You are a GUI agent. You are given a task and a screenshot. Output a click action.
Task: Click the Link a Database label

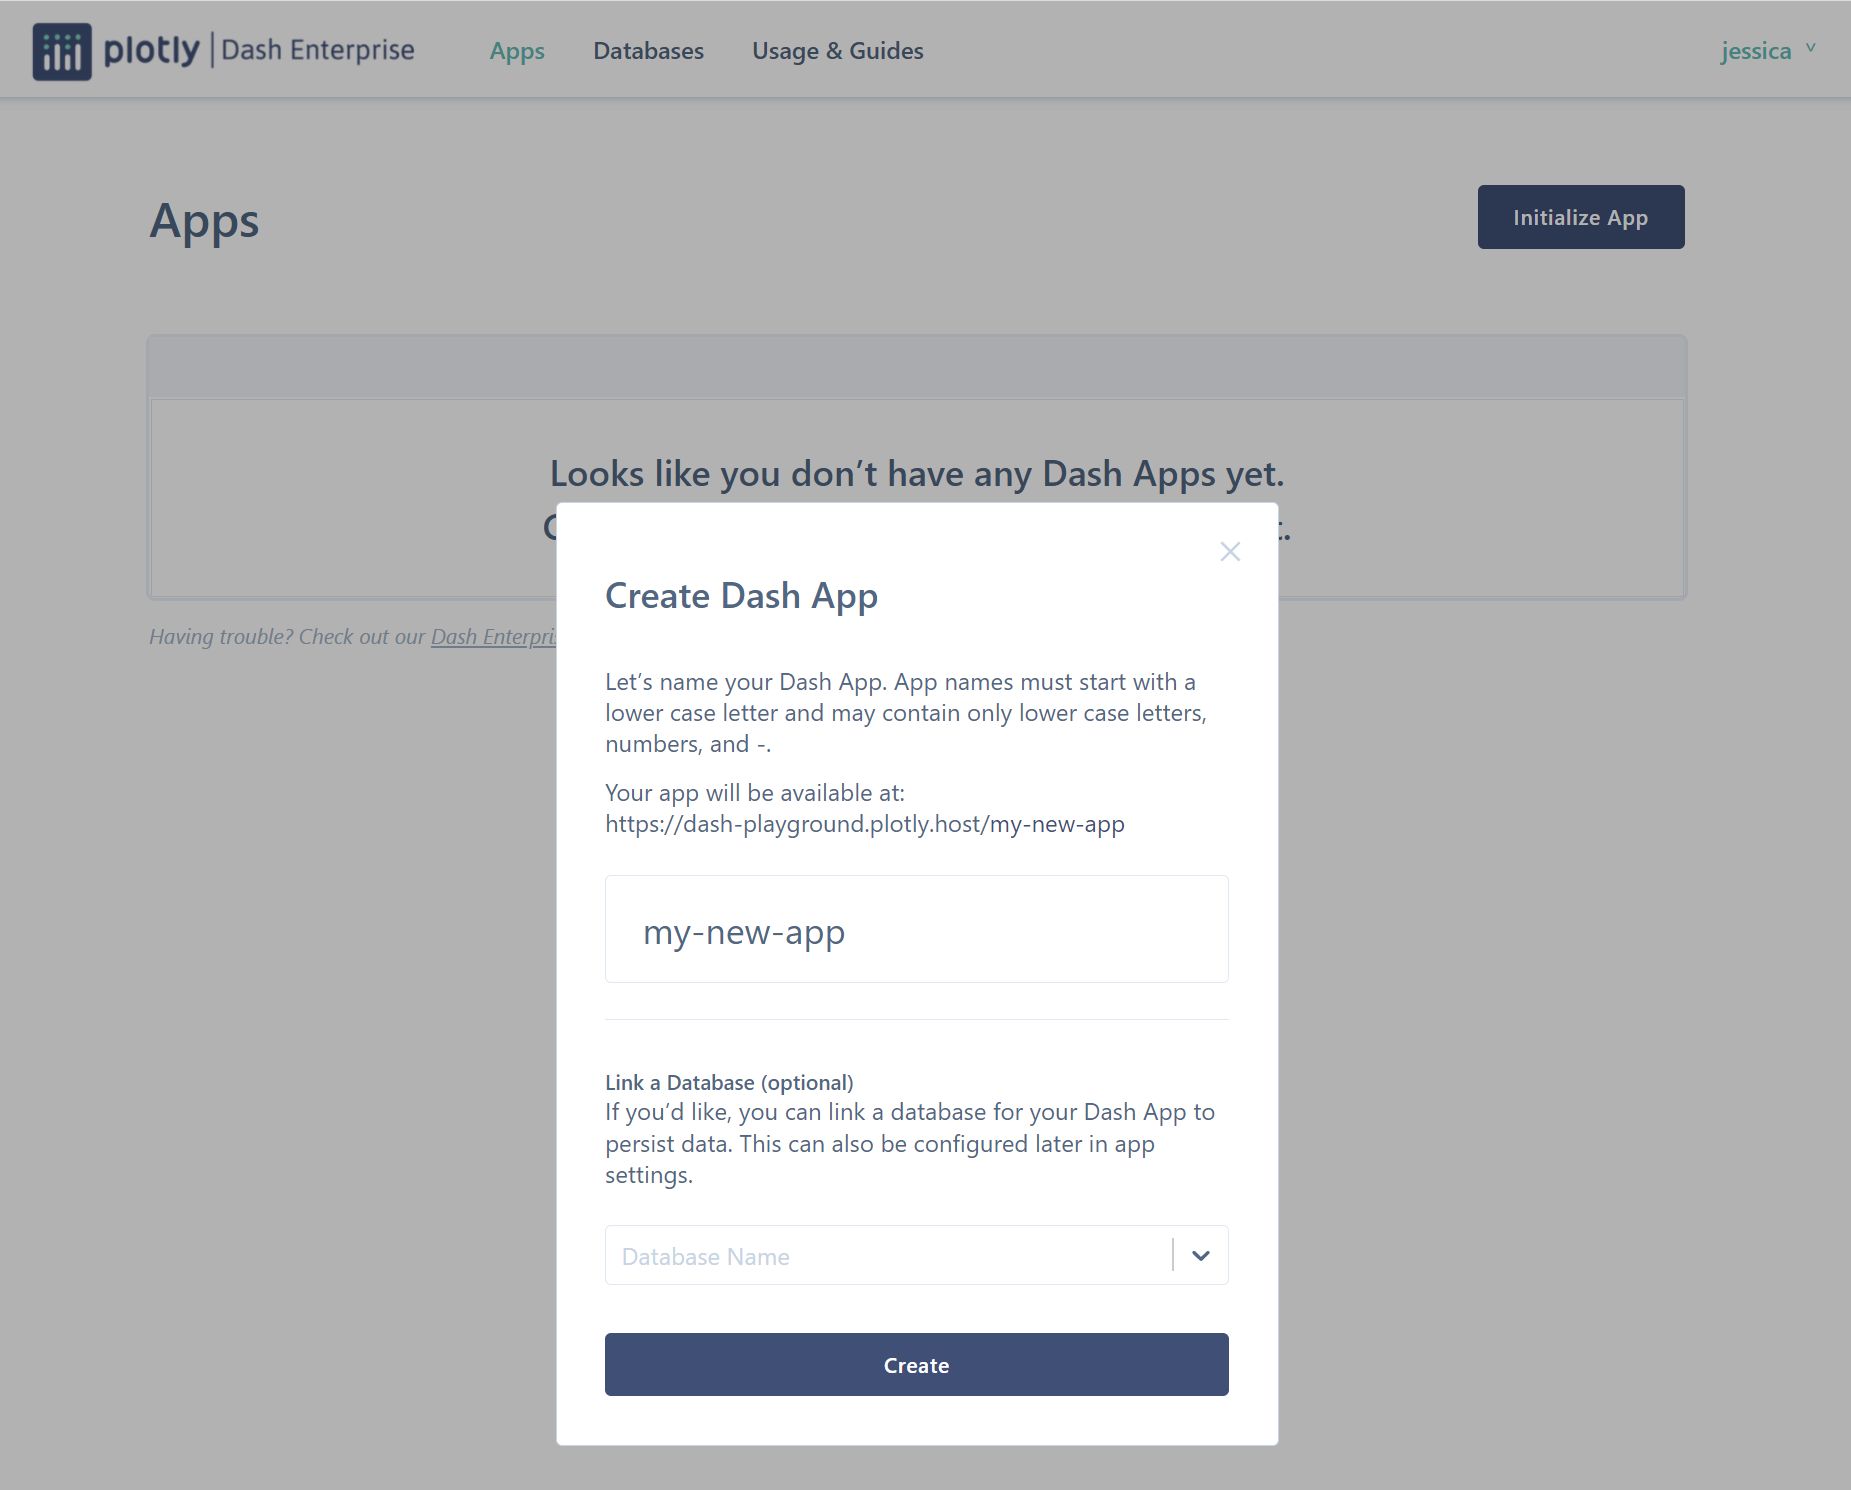pos(729,1082)
